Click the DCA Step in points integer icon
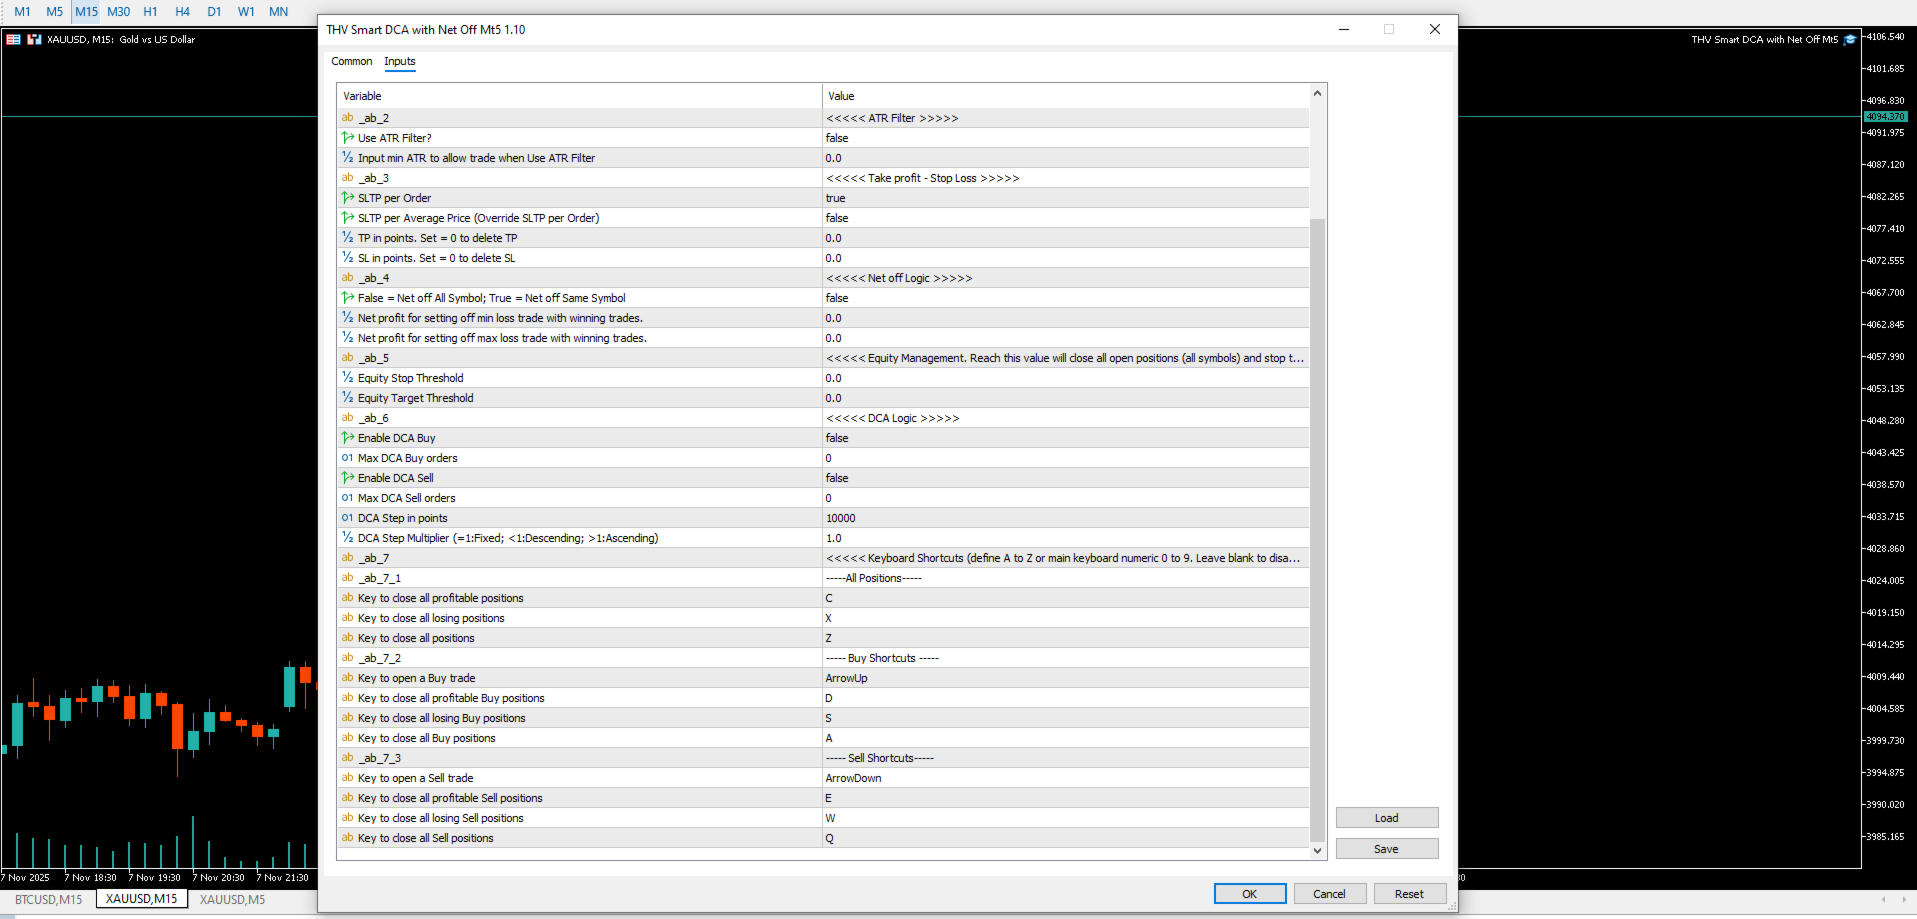Viewport: 1917px width, 919px height. pos(347,518)
